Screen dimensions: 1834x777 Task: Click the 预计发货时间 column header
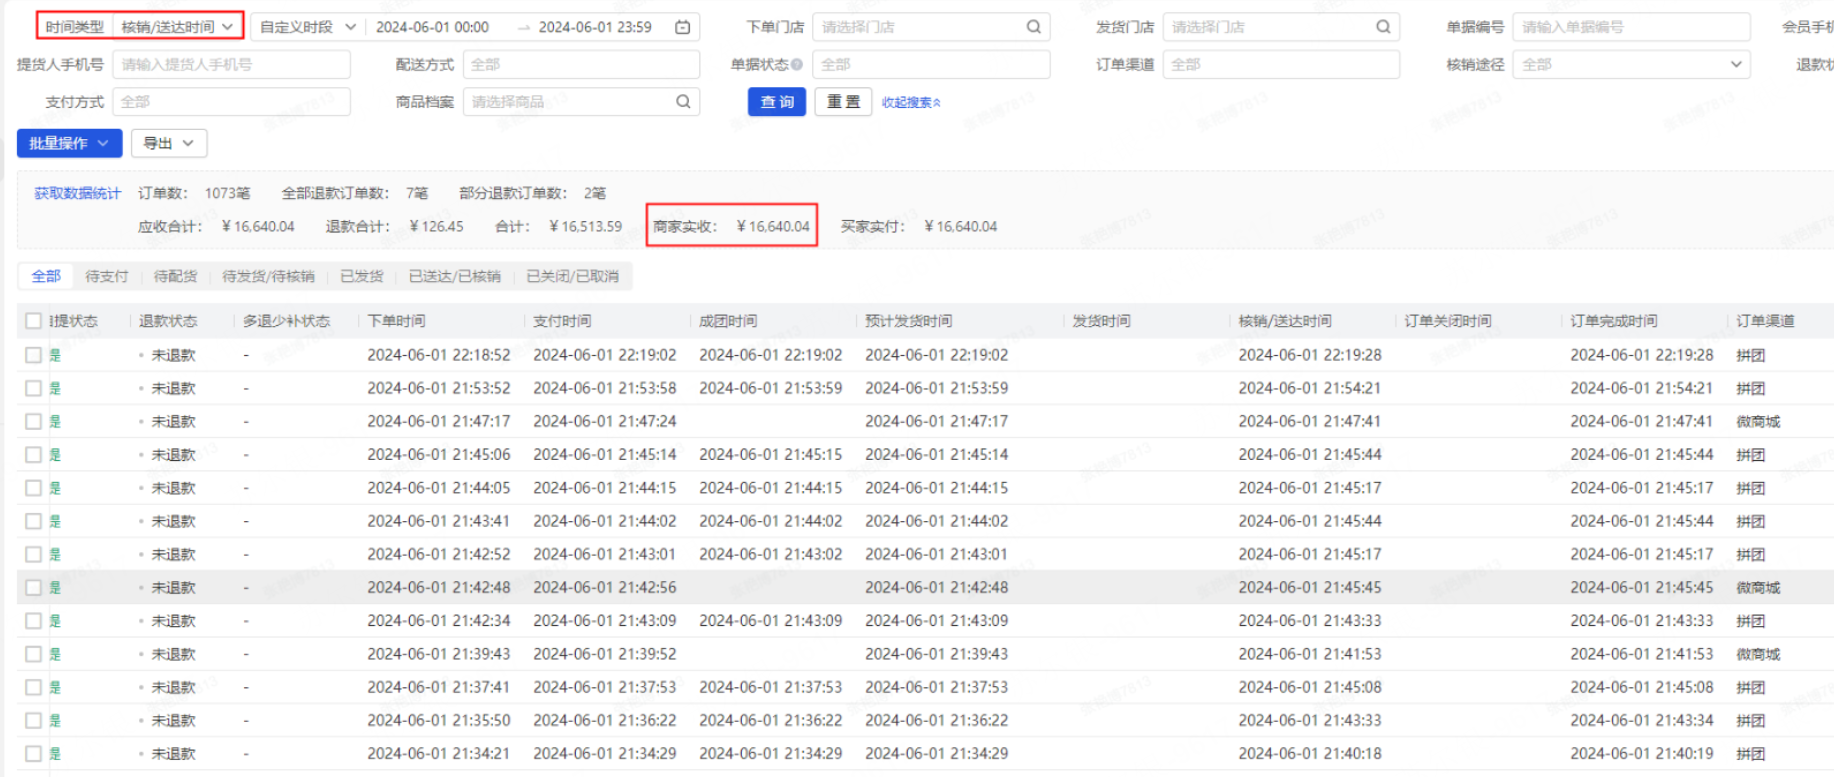(908, 321)
